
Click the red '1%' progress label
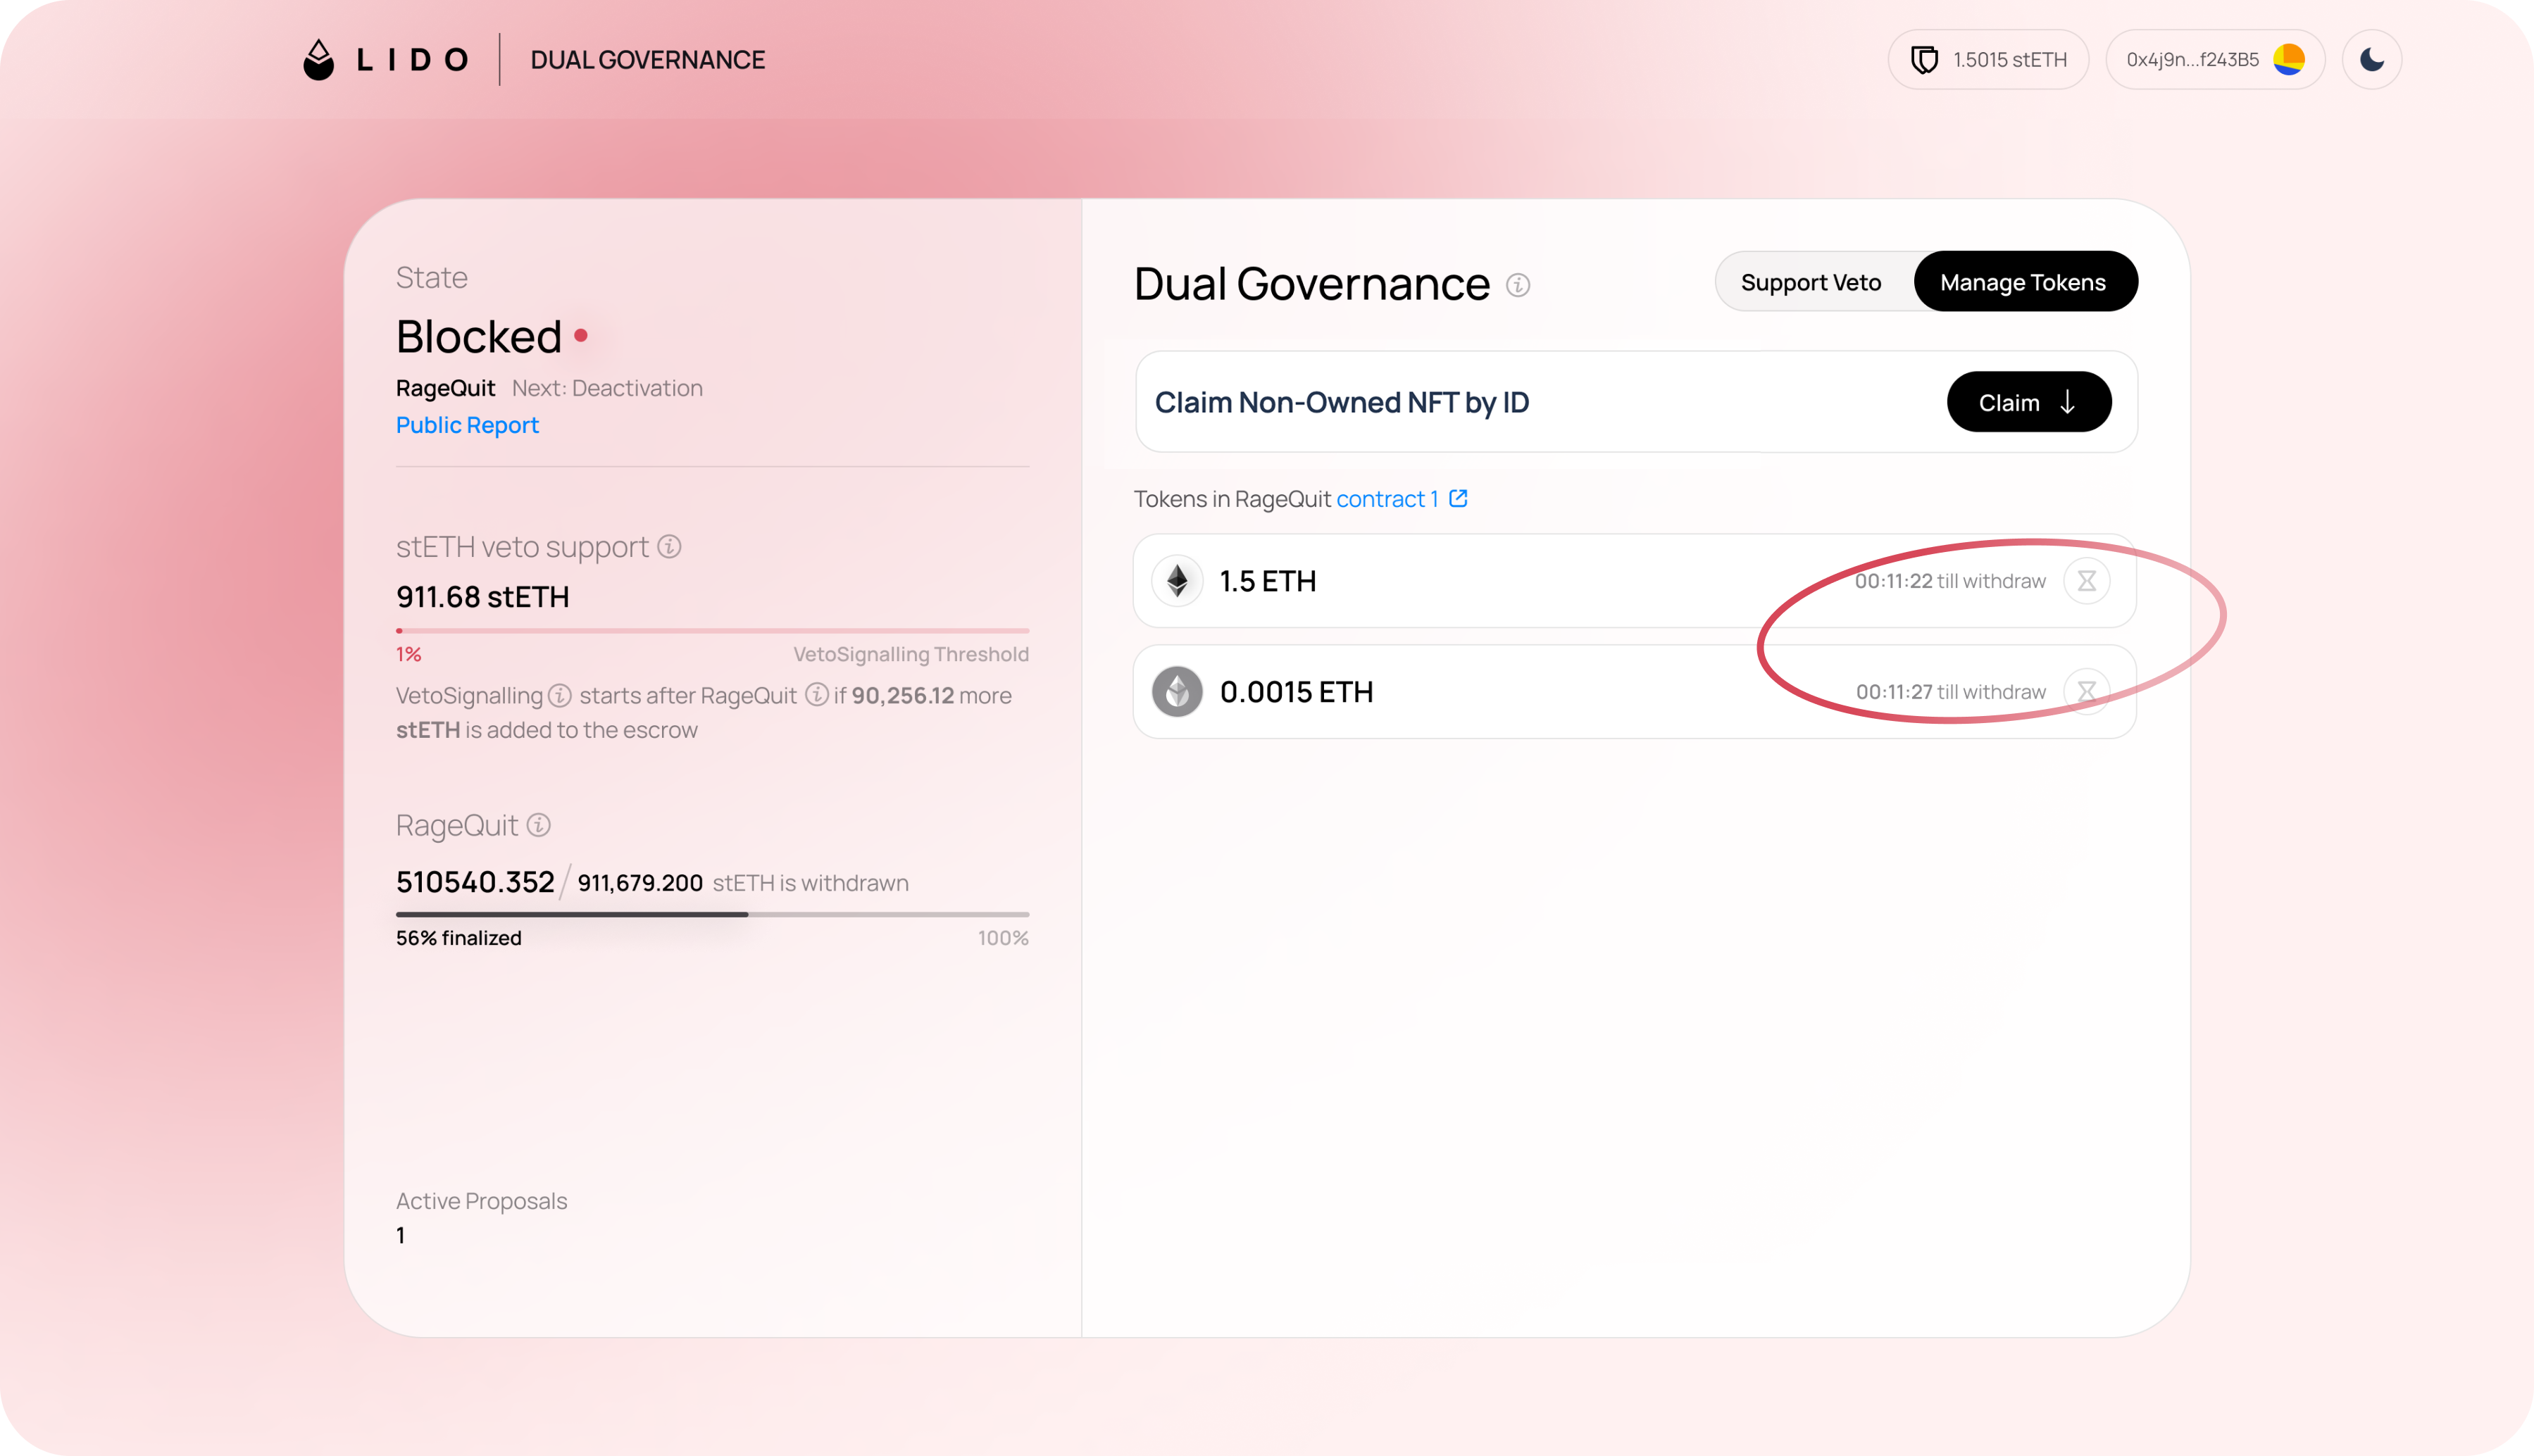[408, 654]
